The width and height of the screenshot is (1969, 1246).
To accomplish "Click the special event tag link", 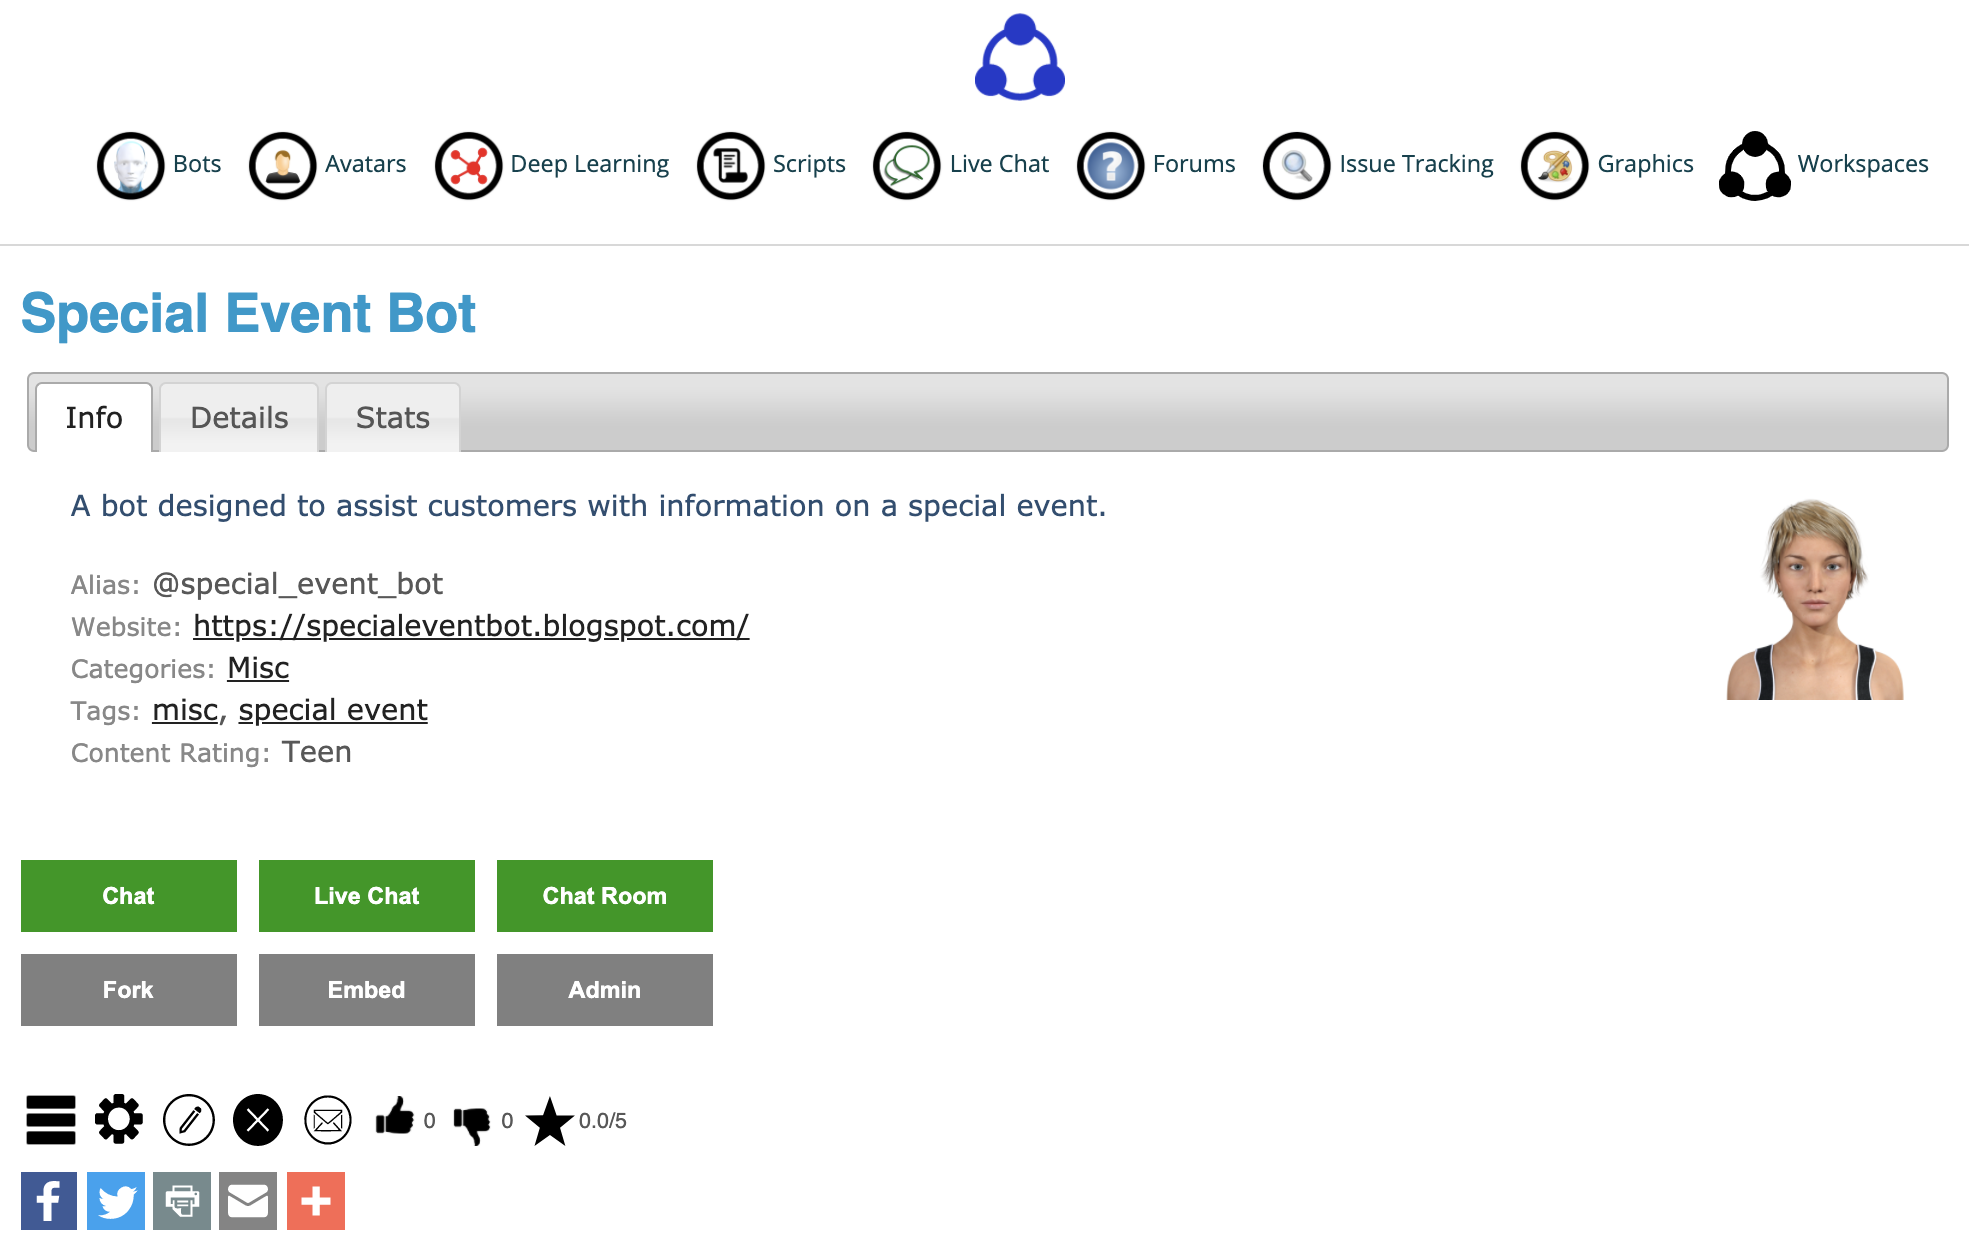I will click(333, 710).
